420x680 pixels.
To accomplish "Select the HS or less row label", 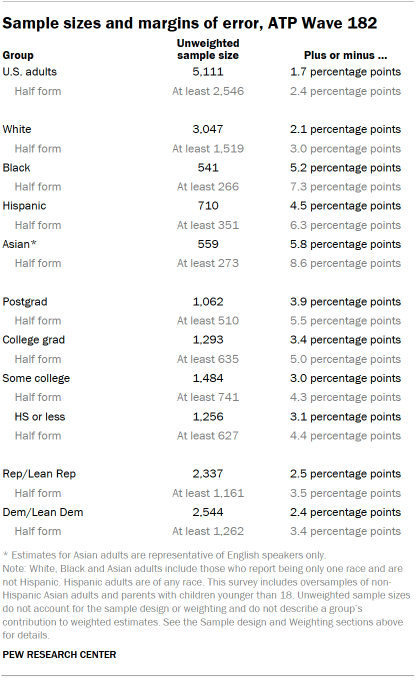I will pos(40,417).
